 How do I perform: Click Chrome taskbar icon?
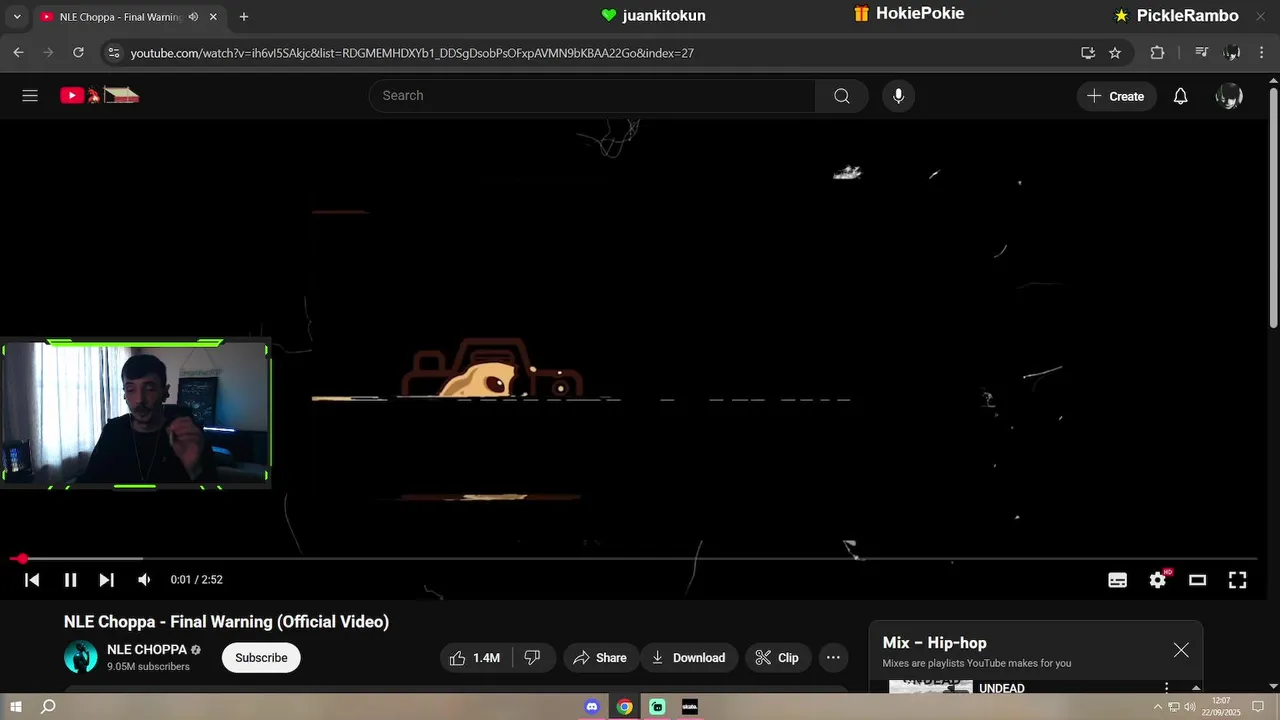click(x=625, y=707)
